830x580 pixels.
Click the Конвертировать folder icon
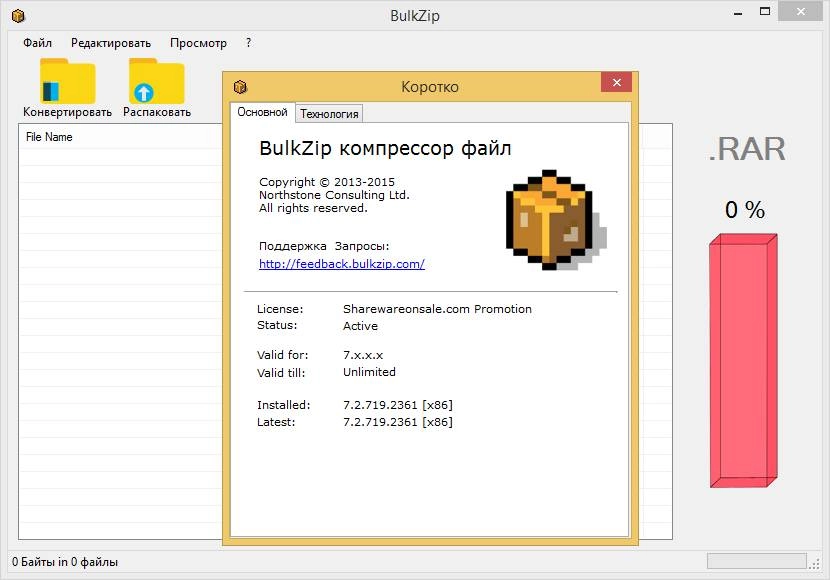tap(68, 81)
